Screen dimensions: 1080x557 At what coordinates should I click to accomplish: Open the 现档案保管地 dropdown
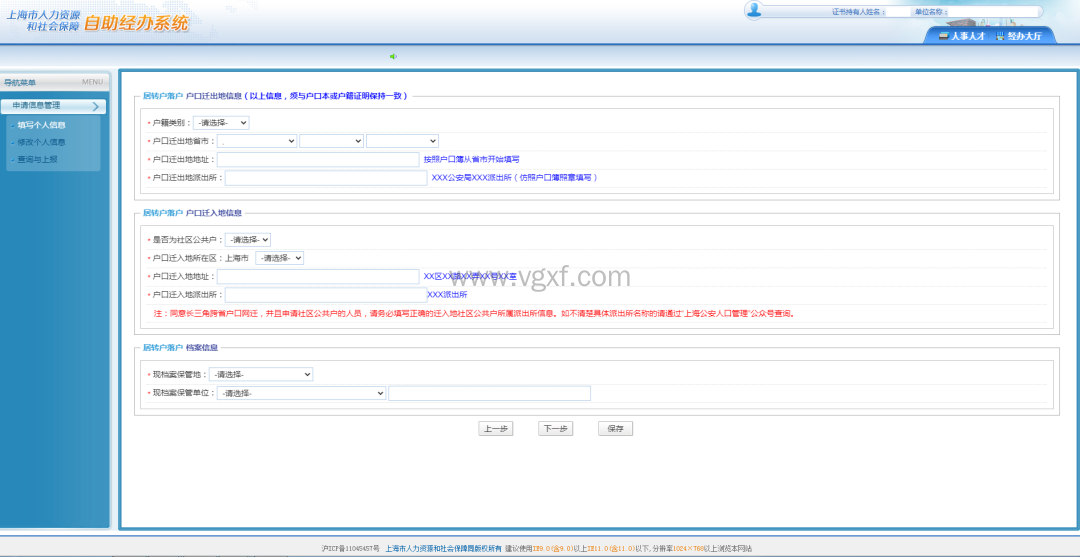[261, 374]
